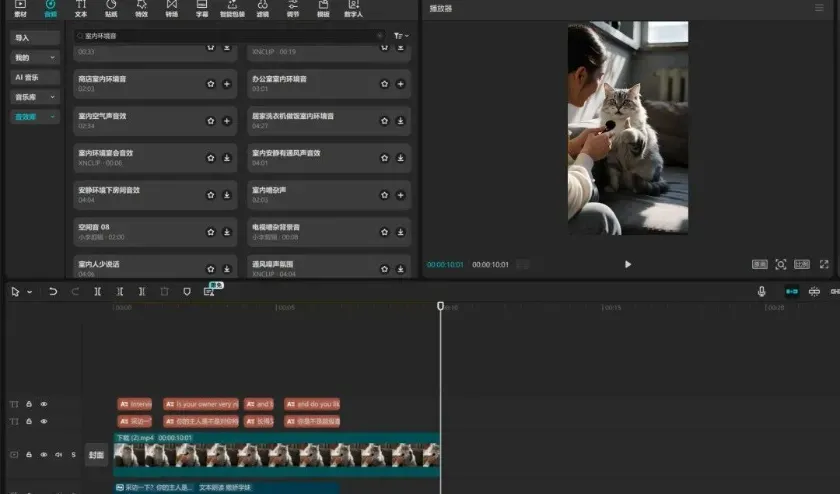Image resolution: width=840 pixels, height=494 pixels.
Task: Mute the main video track audio
Action: (58, 454)
